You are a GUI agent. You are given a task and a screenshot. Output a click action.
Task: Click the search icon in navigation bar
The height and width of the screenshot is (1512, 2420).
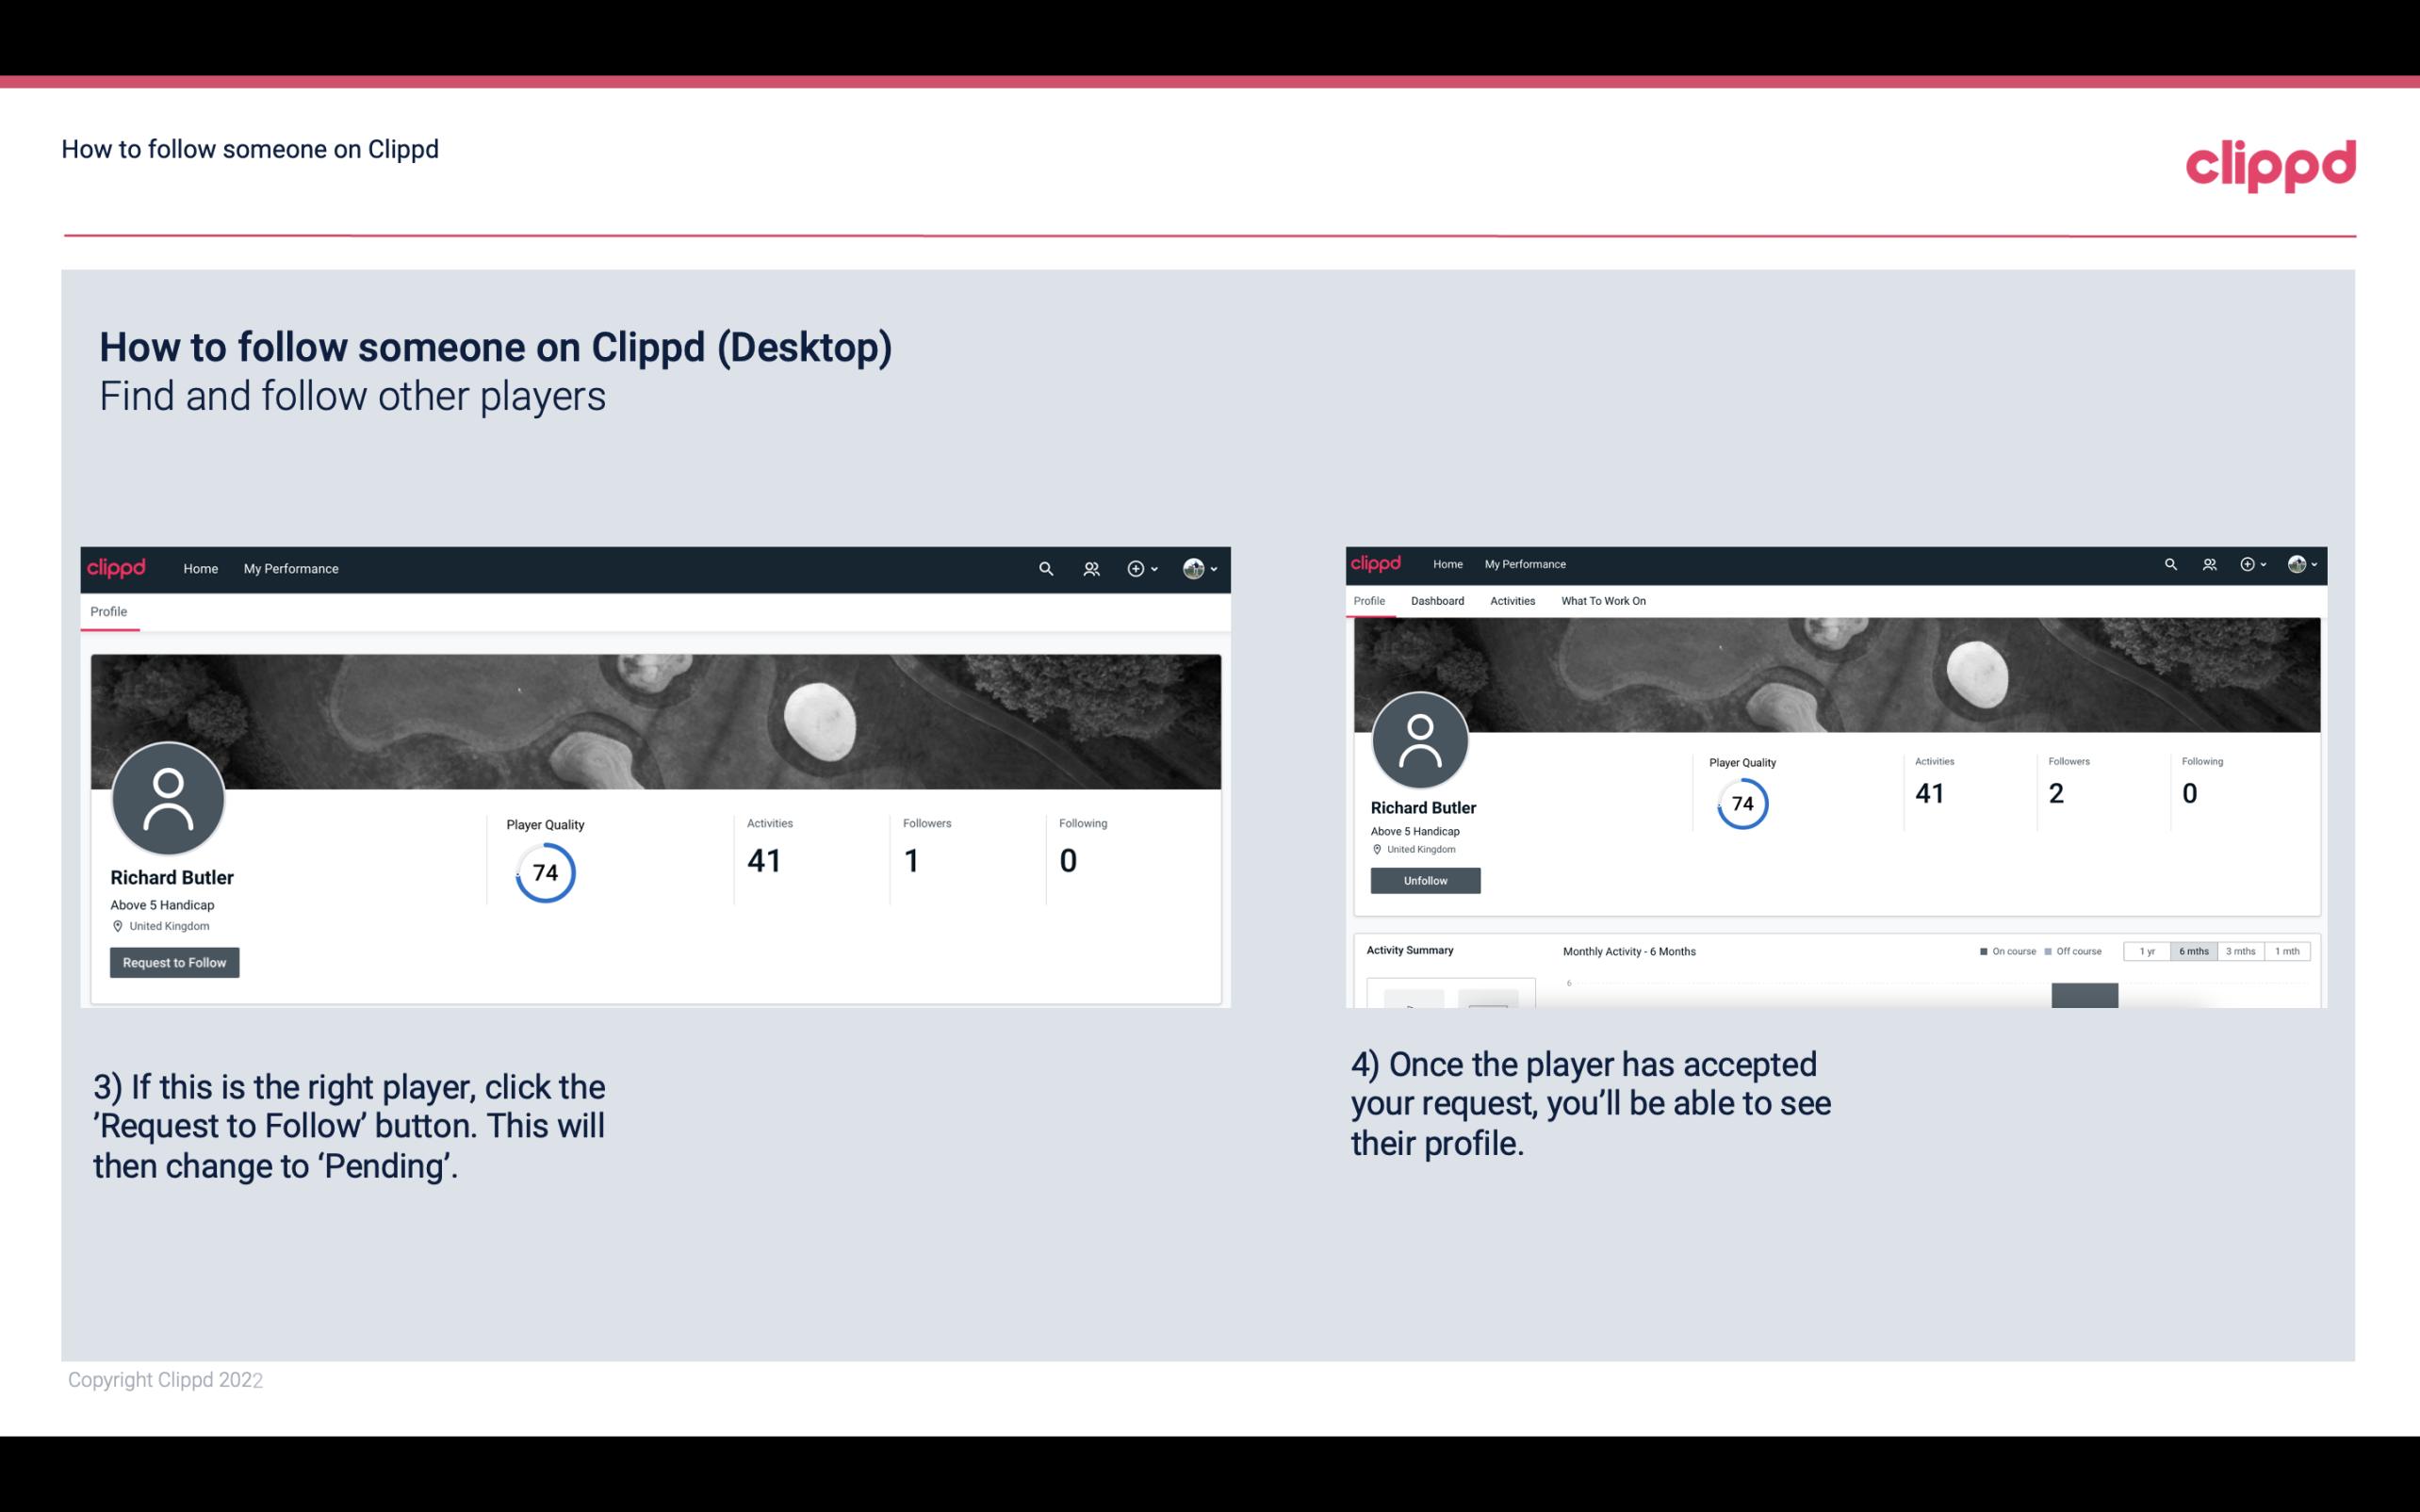click(x=1043, y=568)
